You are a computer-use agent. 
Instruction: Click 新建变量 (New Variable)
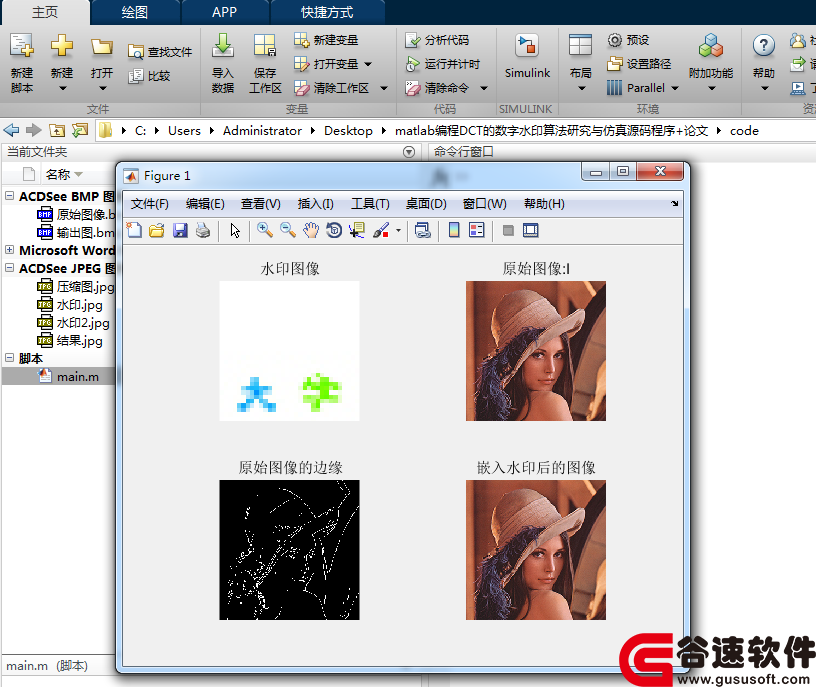click(x=326, y=40)
